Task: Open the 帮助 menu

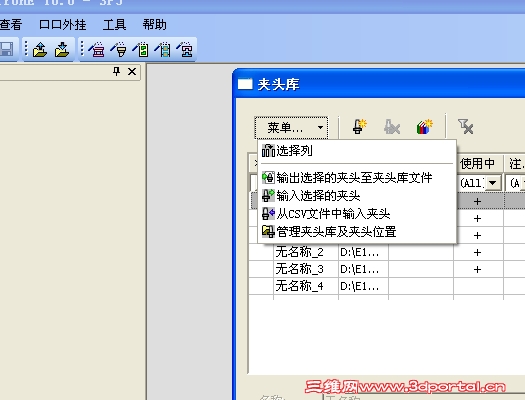Action: (154, 24)
